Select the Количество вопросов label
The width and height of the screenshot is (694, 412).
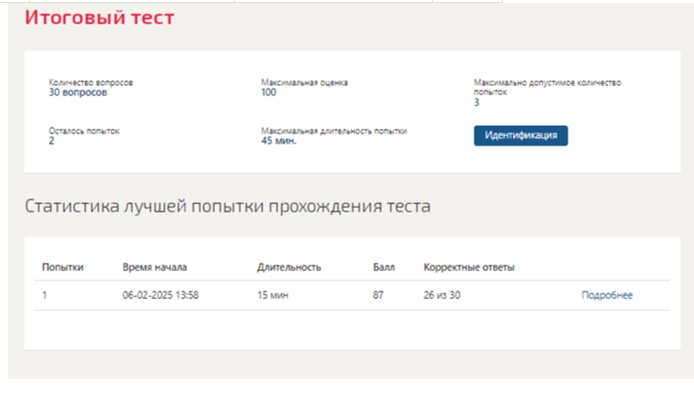[91, 82]
